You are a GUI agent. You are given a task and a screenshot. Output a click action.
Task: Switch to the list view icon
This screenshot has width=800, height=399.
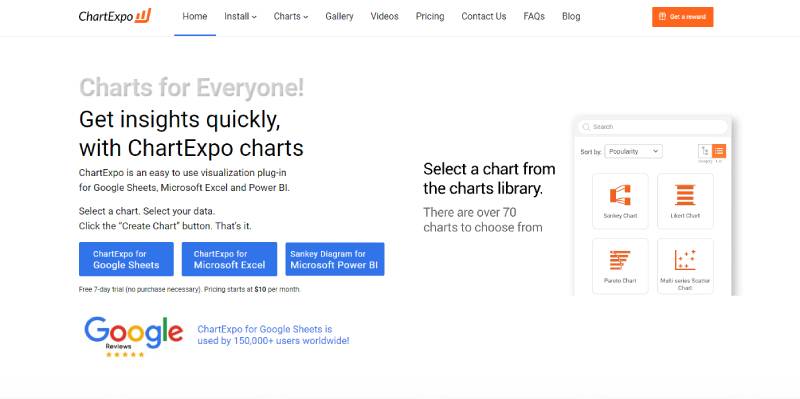point(719,151)
